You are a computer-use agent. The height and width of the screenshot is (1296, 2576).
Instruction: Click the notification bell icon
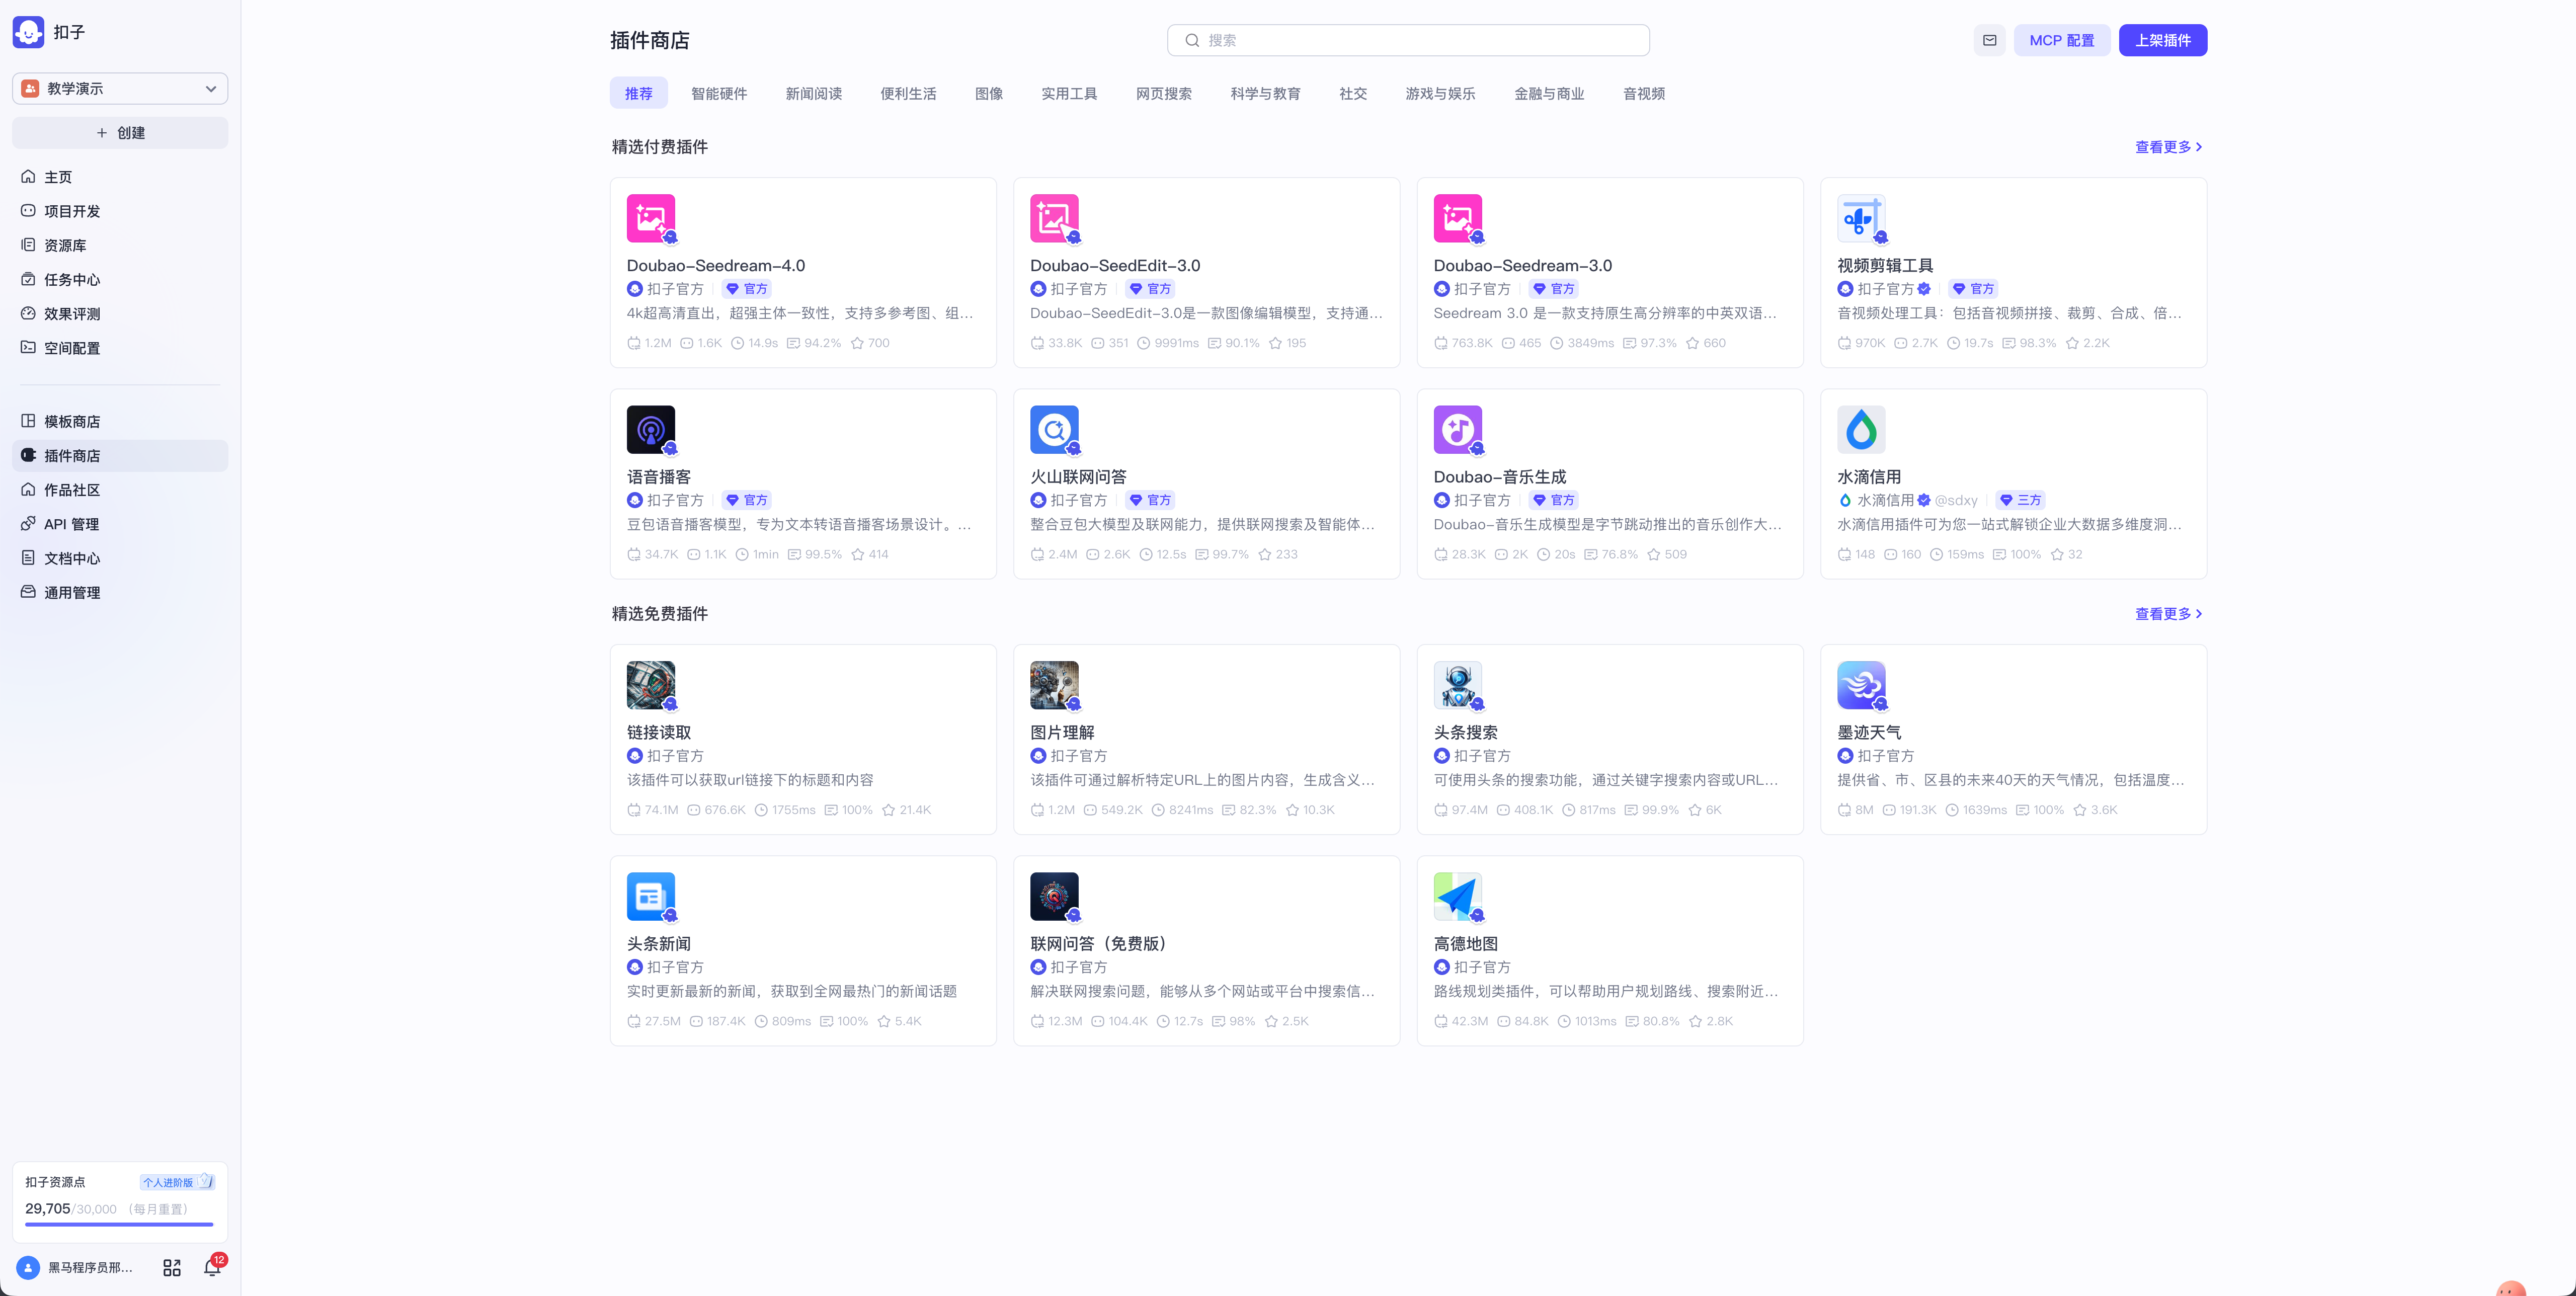tap(211, 1267)
